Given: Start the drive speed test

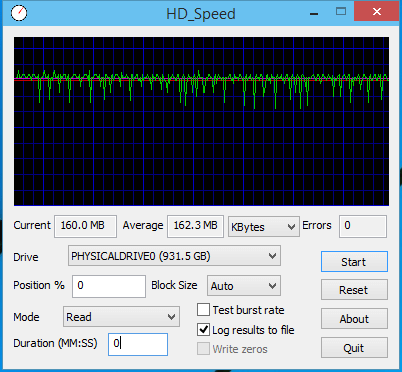Looking at the screenshot, I should pyautogui.click(x=354, y=262).
